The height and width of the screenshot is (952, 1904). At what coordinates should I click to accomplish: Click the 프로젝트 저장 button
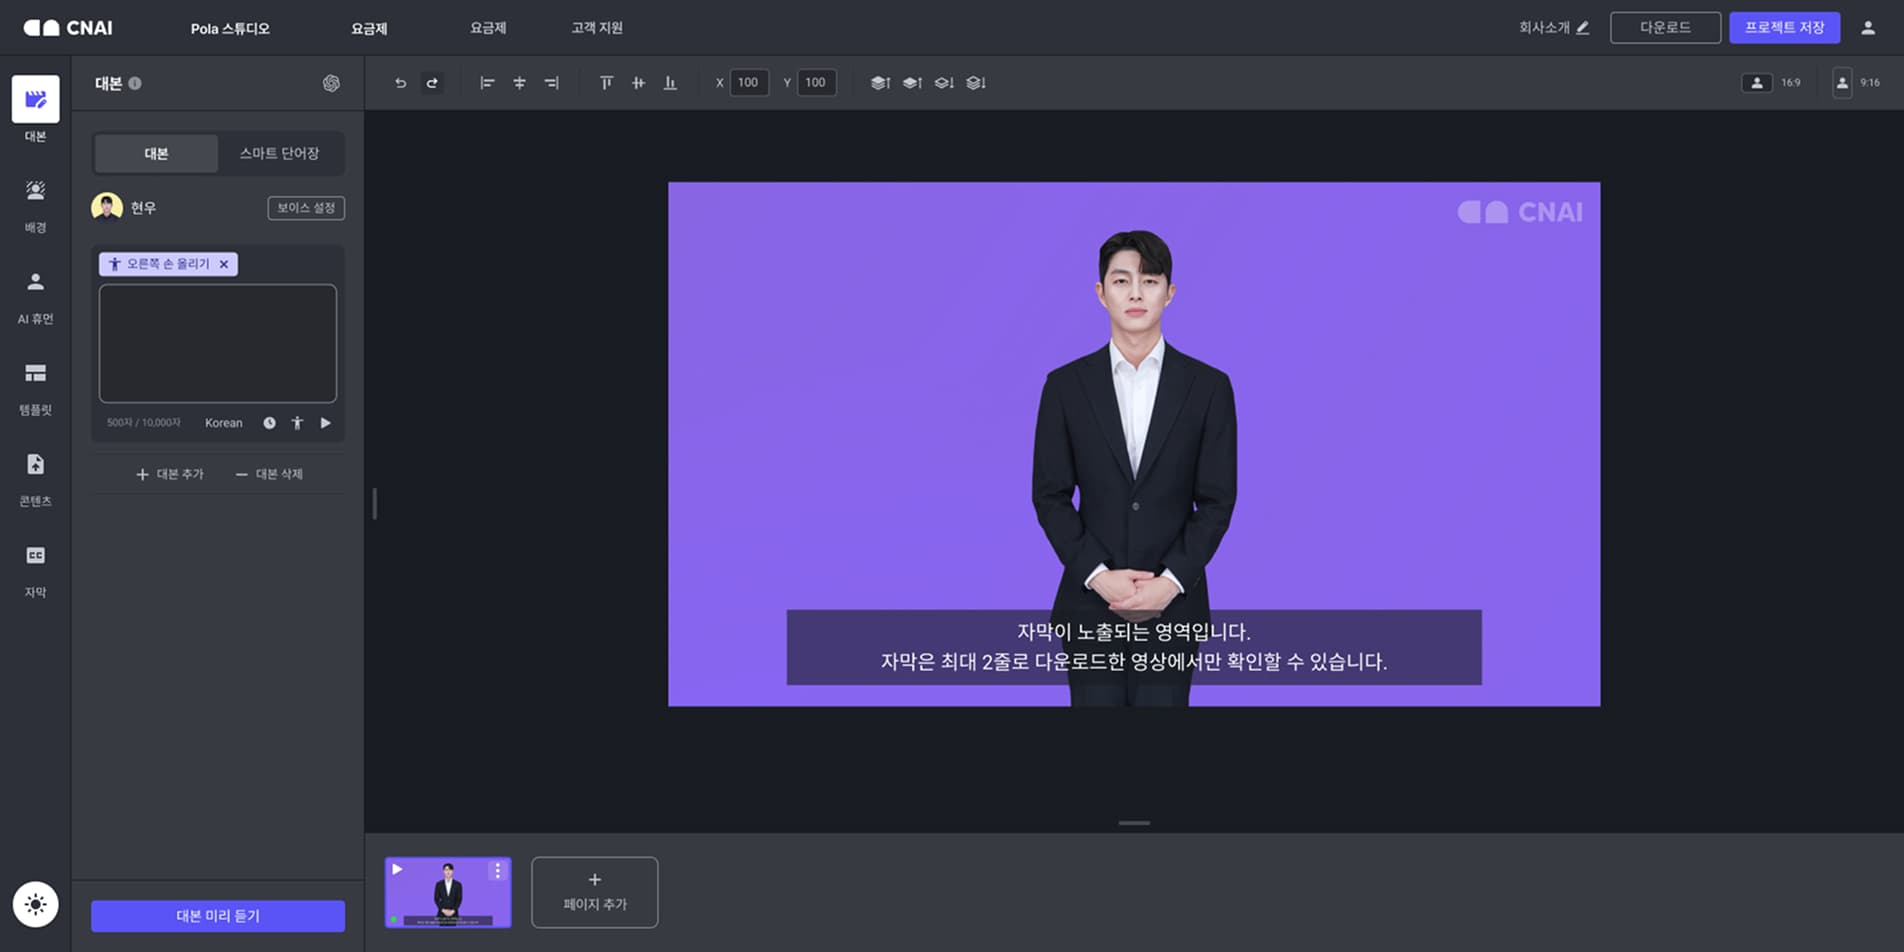(1784, 28)
